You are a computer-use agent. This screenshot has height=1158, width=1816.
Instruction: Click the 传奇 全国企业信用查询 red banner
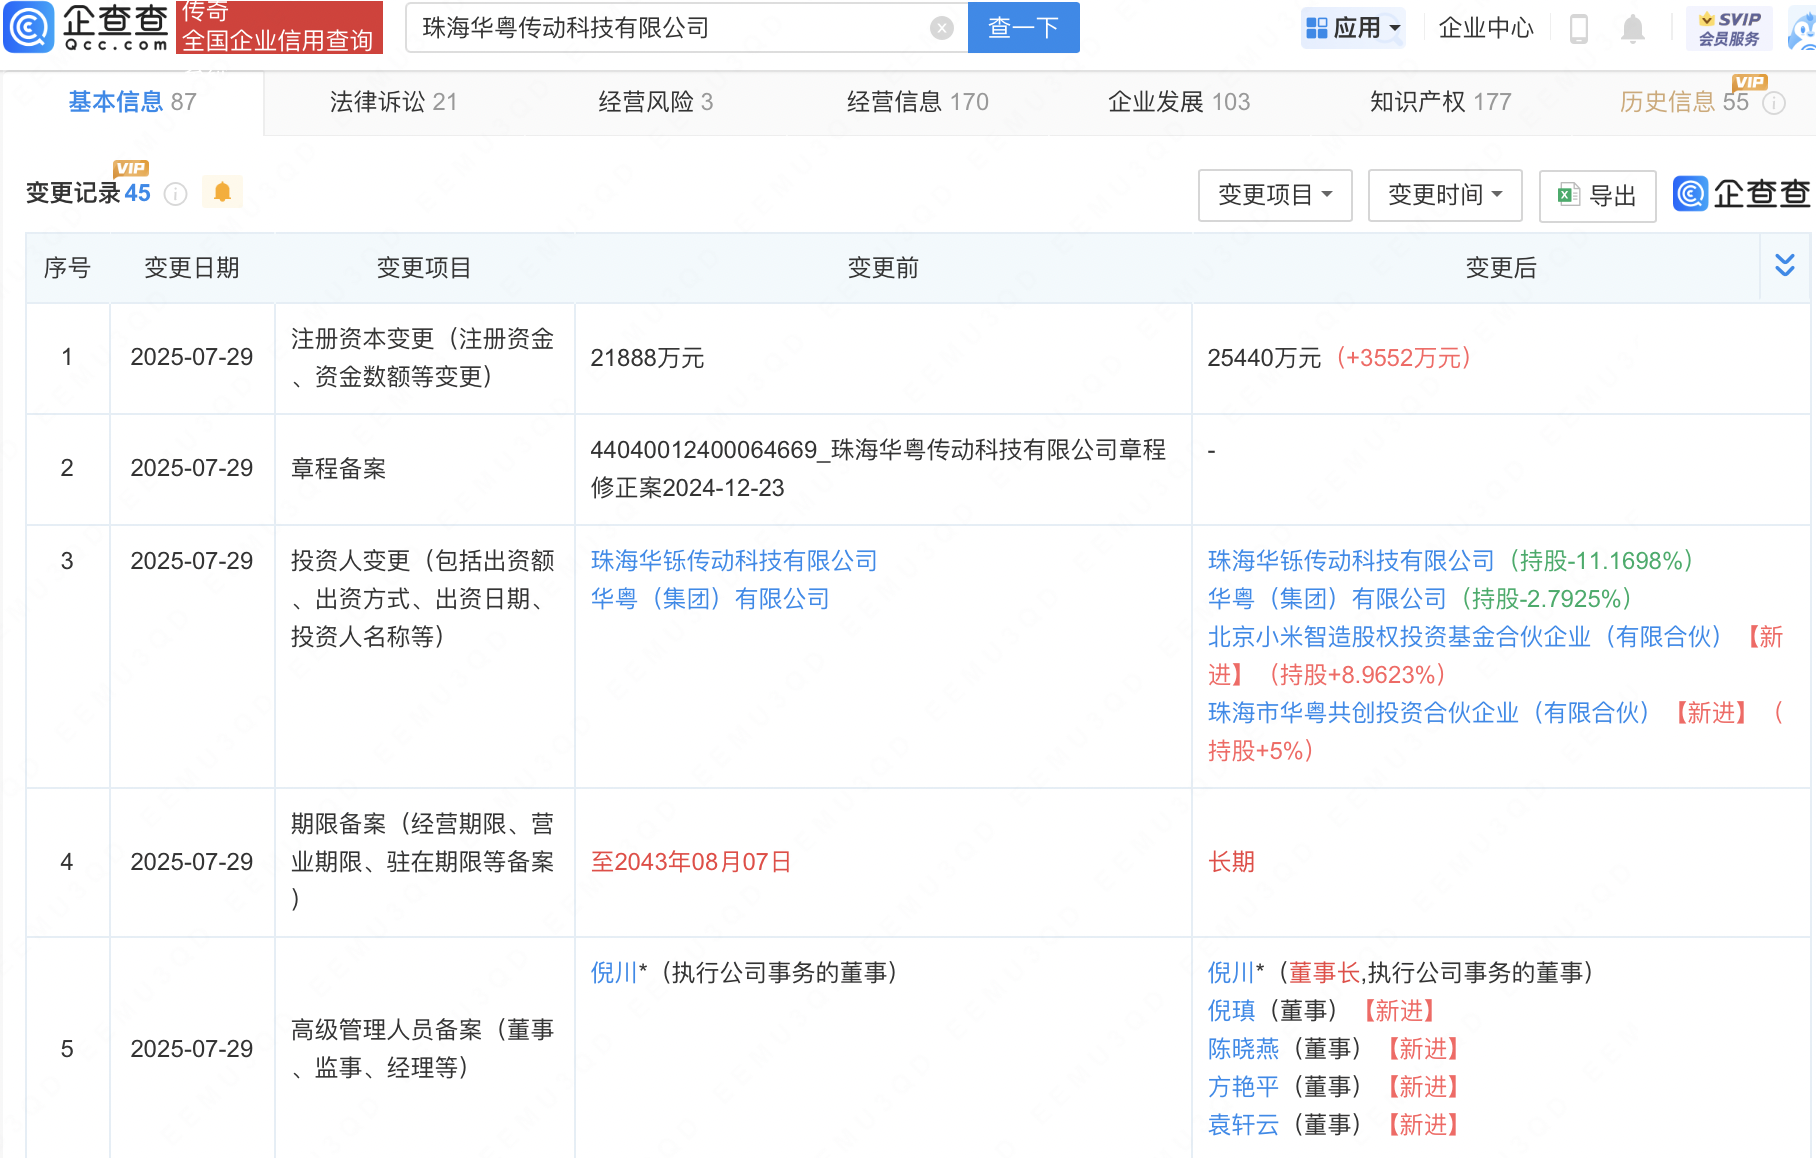coord(279,27)
